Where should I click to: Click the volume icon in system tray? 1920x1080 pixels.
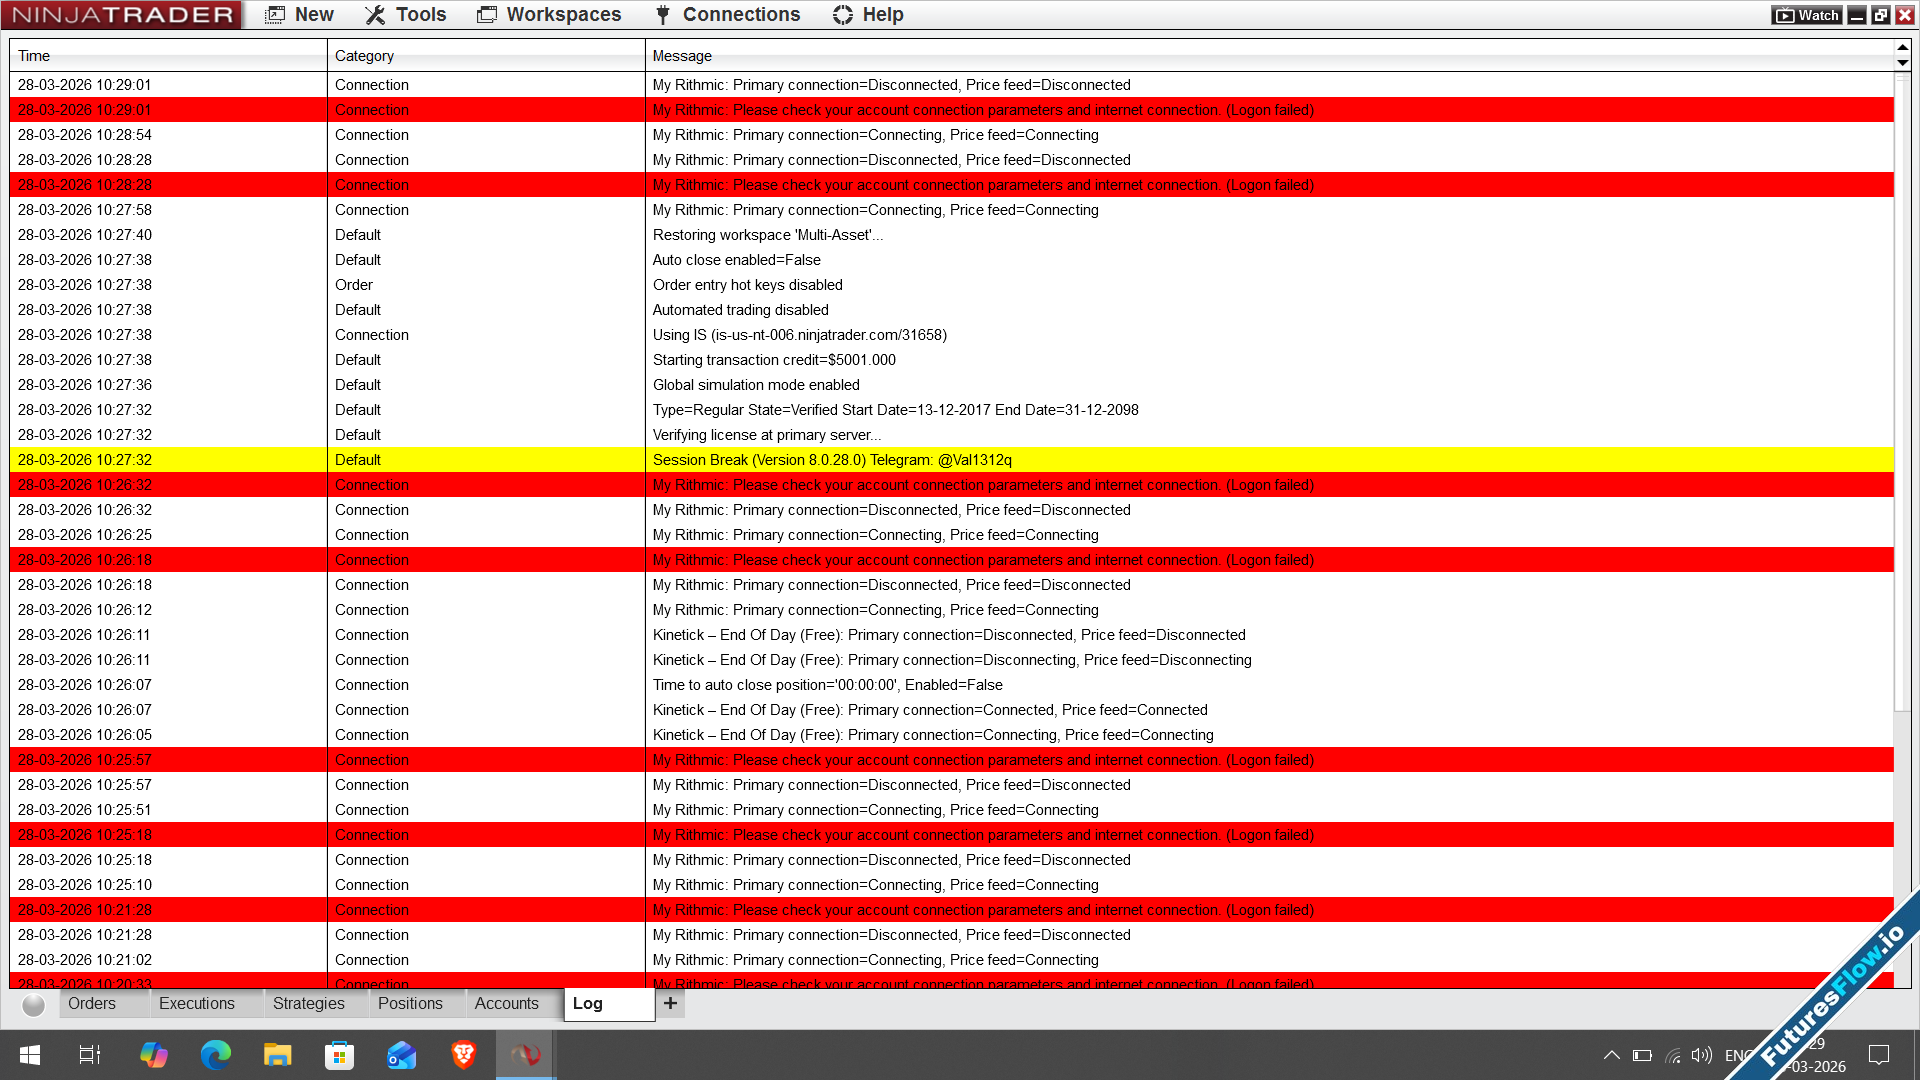click(x=1701, y=1055)
